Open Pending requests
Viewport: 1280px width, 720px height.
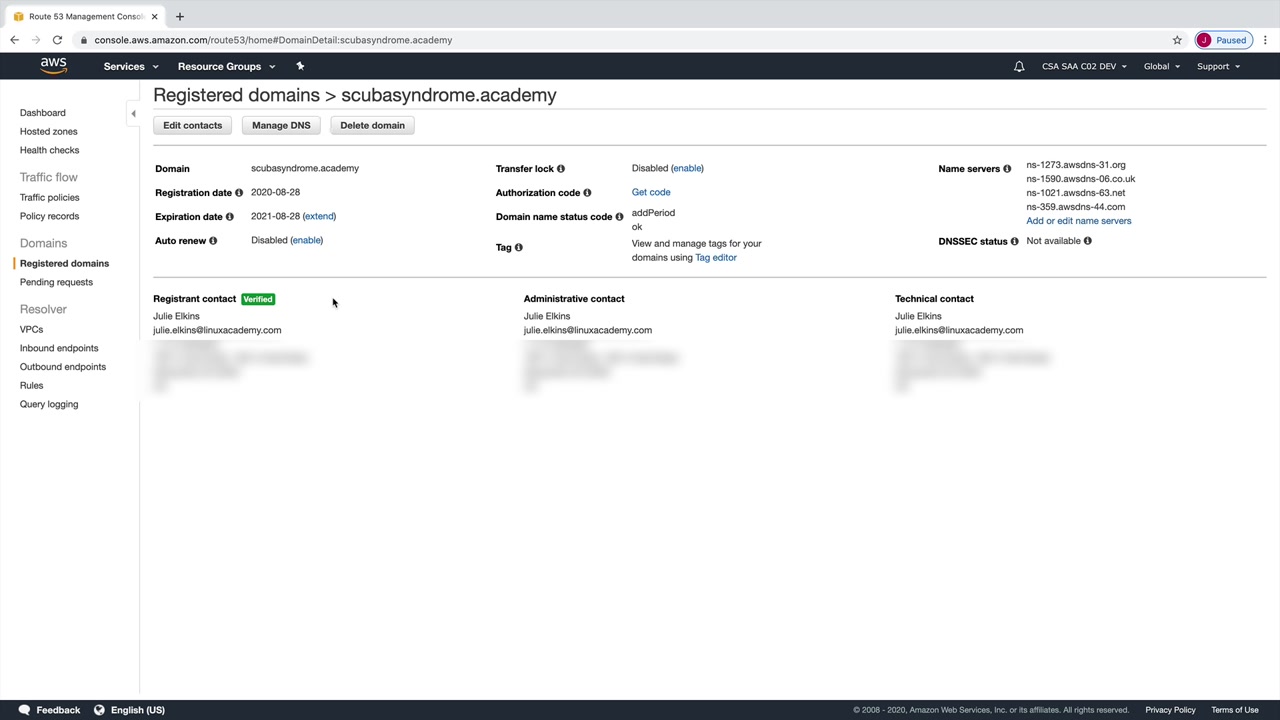[x=57, y=282]
